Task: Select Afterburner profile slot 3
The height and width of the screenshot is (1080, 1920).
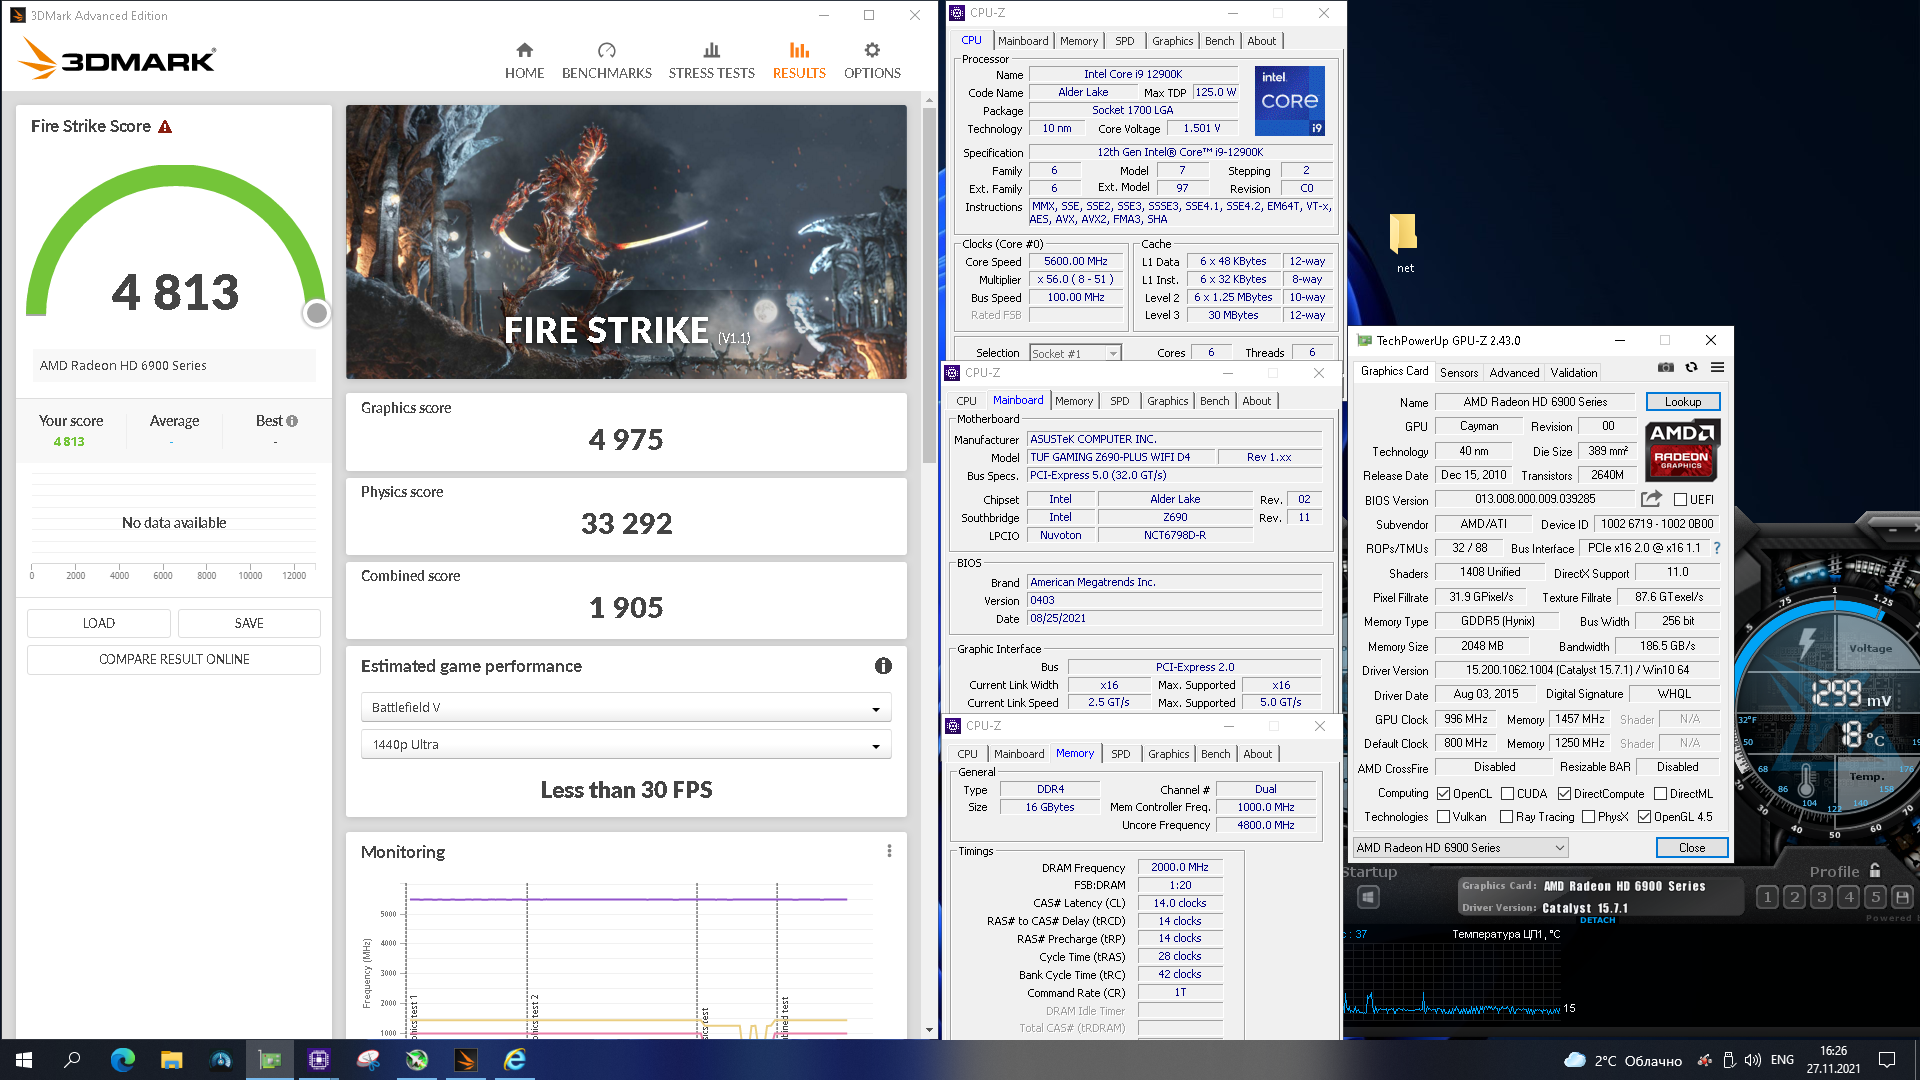Action: 1821,897
